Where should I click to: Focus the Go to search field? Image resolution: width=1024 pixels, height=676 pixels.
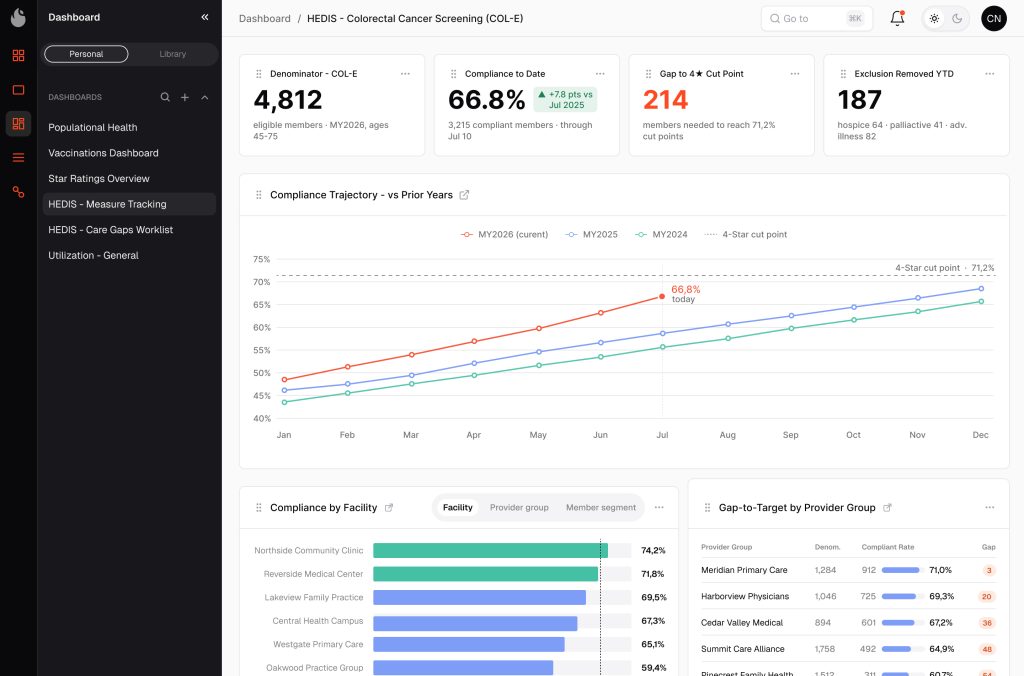click(x=816, y=18)
